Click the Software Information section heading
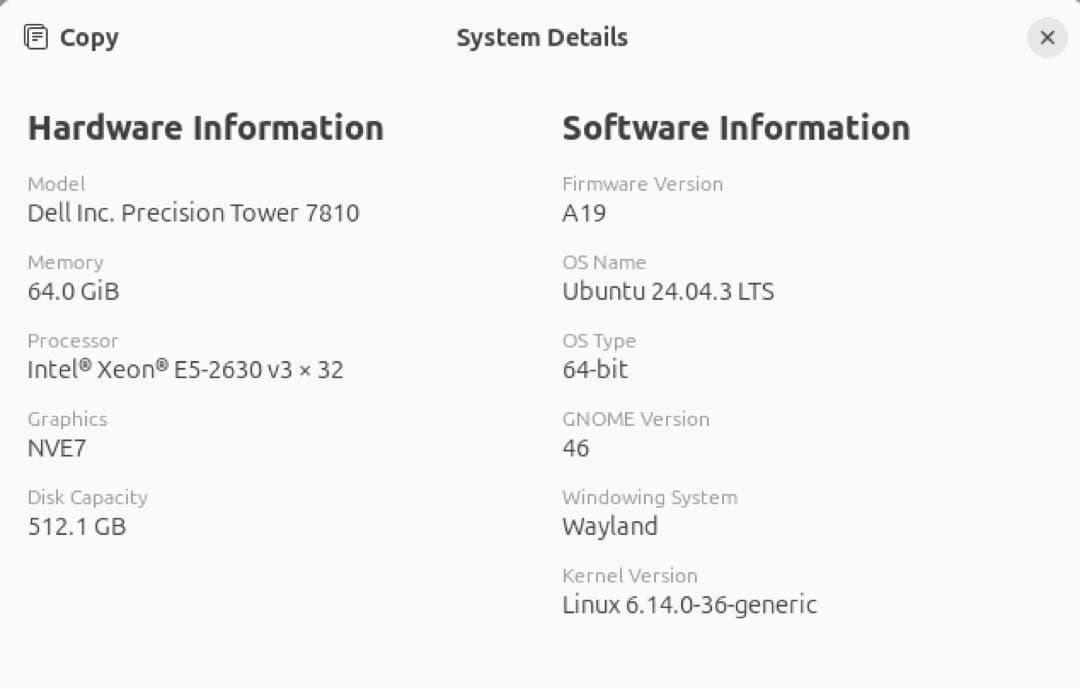 click(736, 127)
